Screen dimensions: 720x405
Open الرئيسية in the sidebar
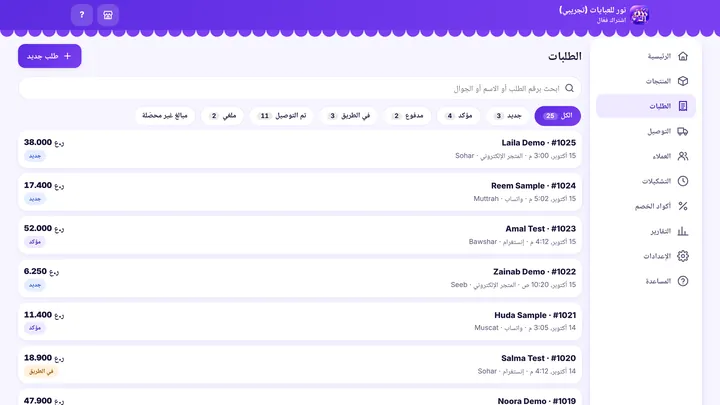[646, 56]
